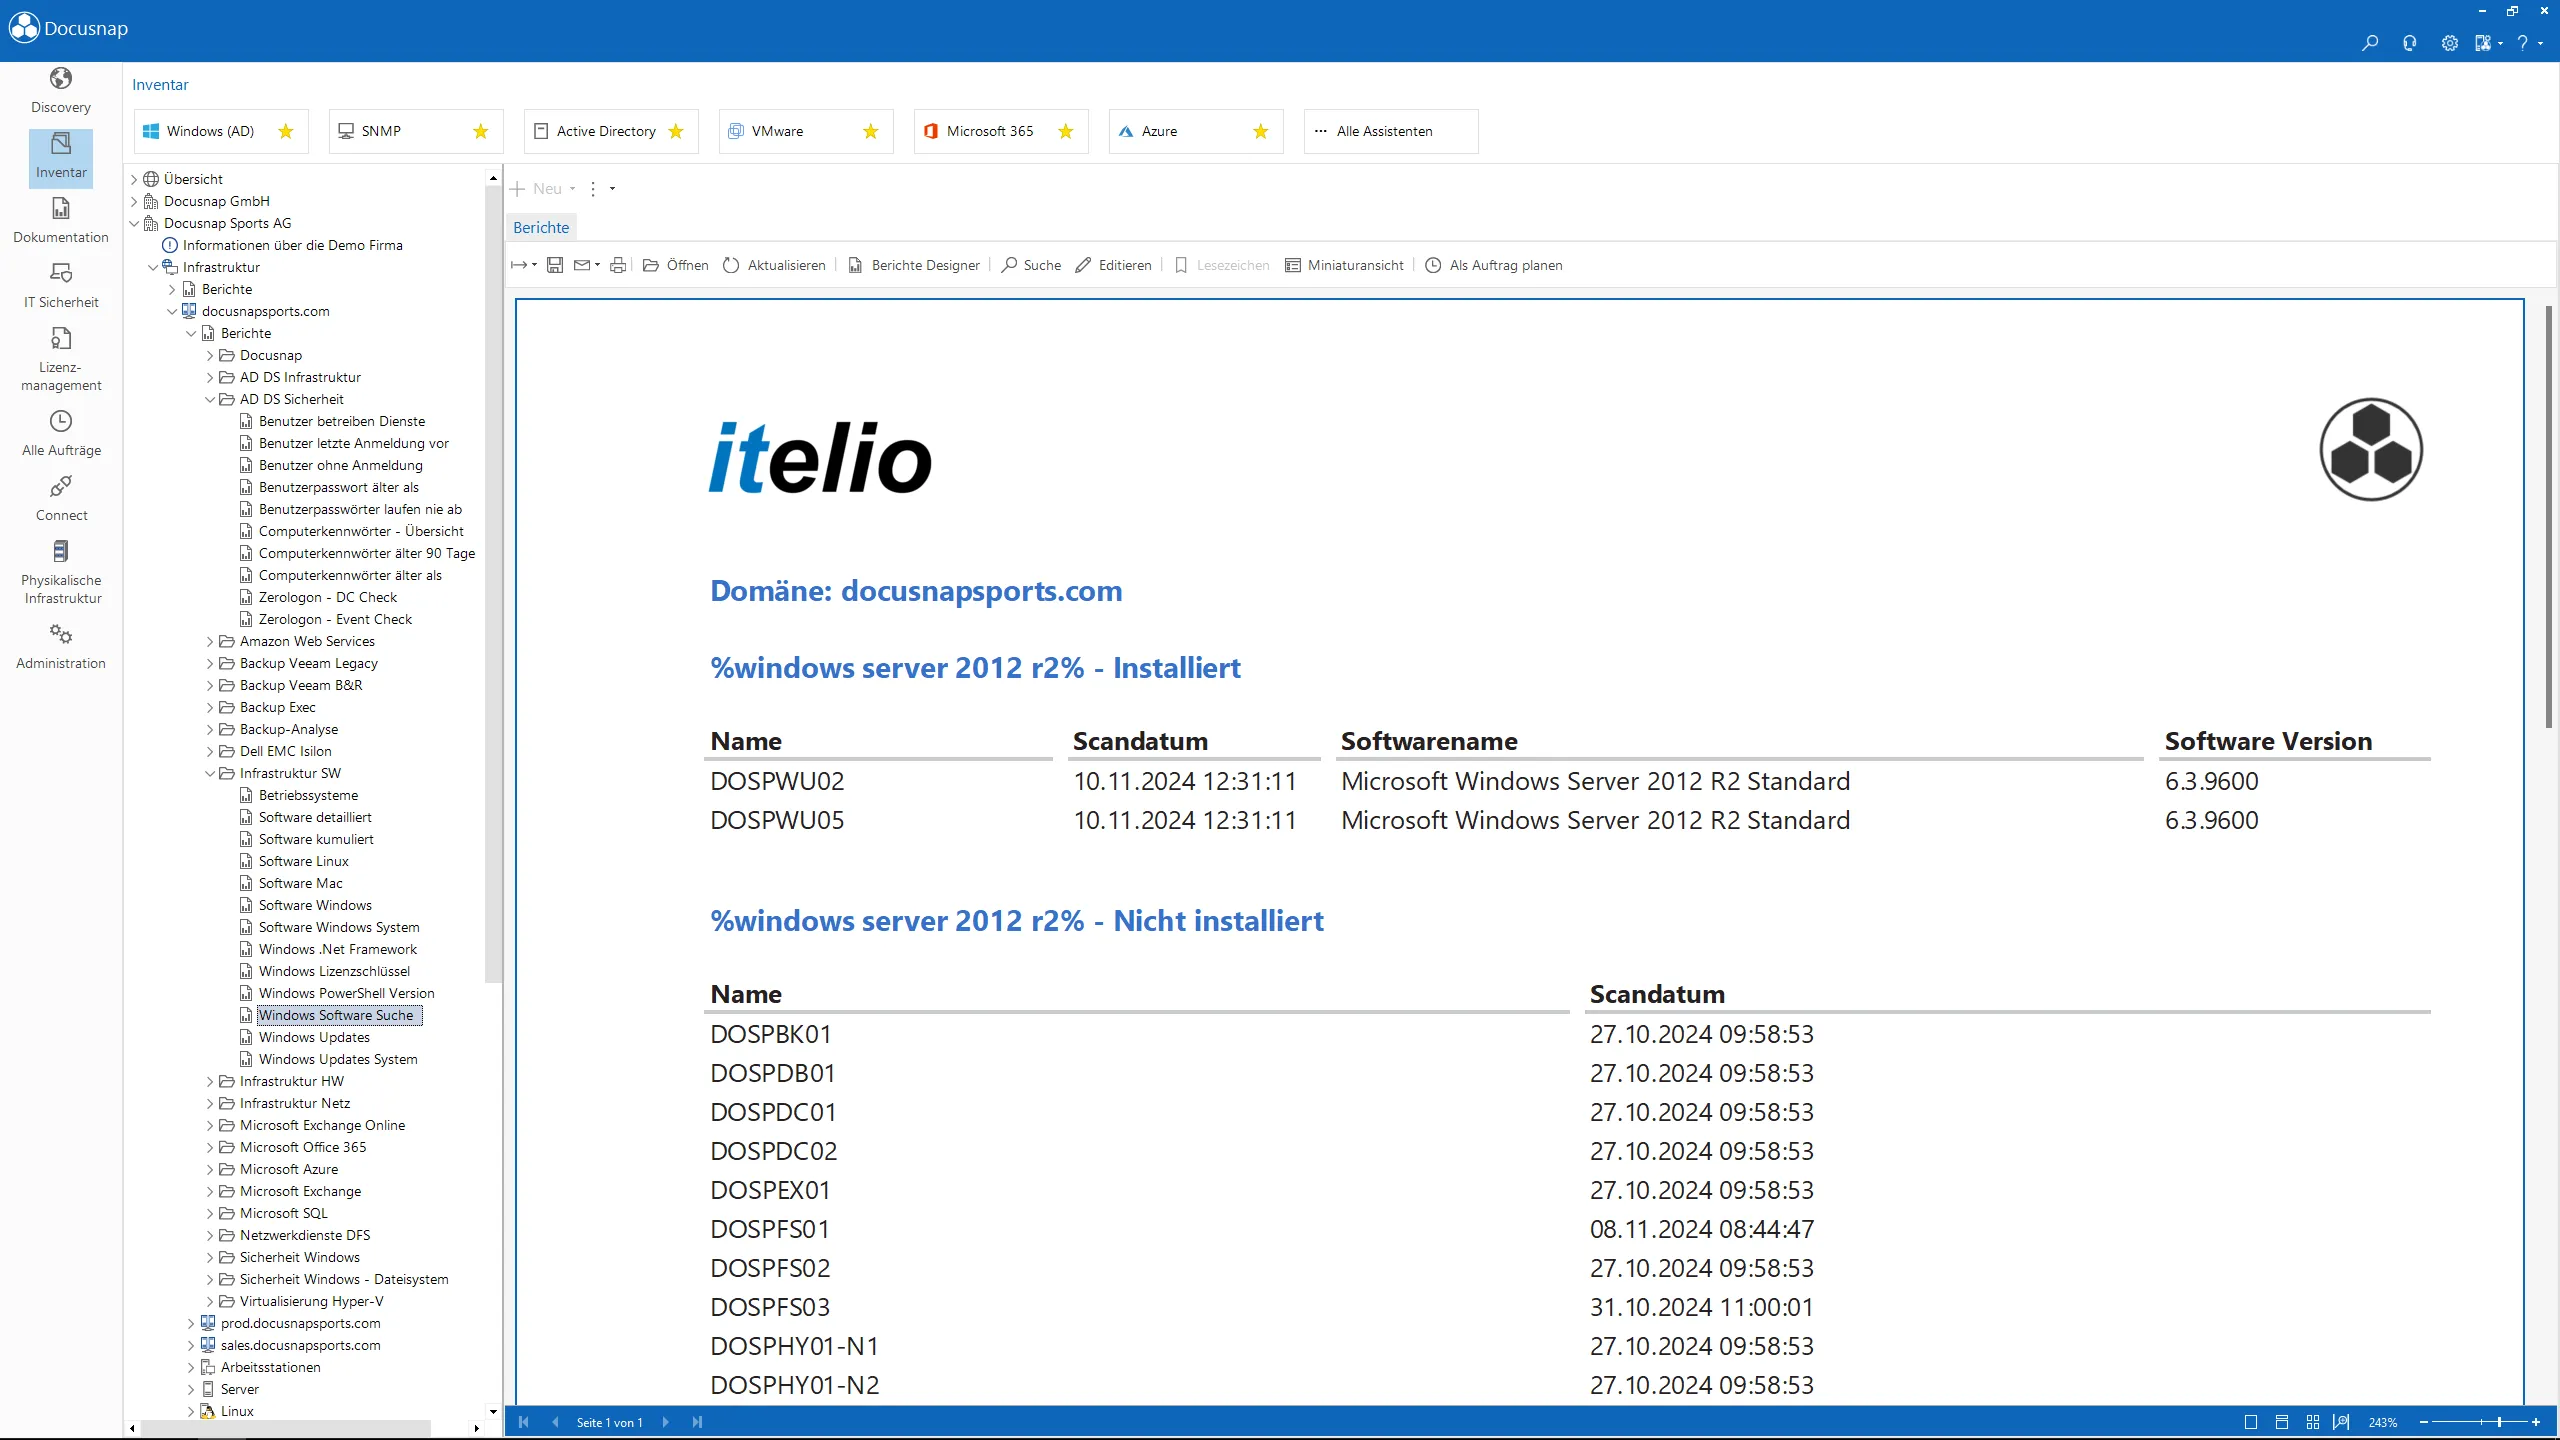Click the tree panel vertical scrollbar

pos(492,585)
